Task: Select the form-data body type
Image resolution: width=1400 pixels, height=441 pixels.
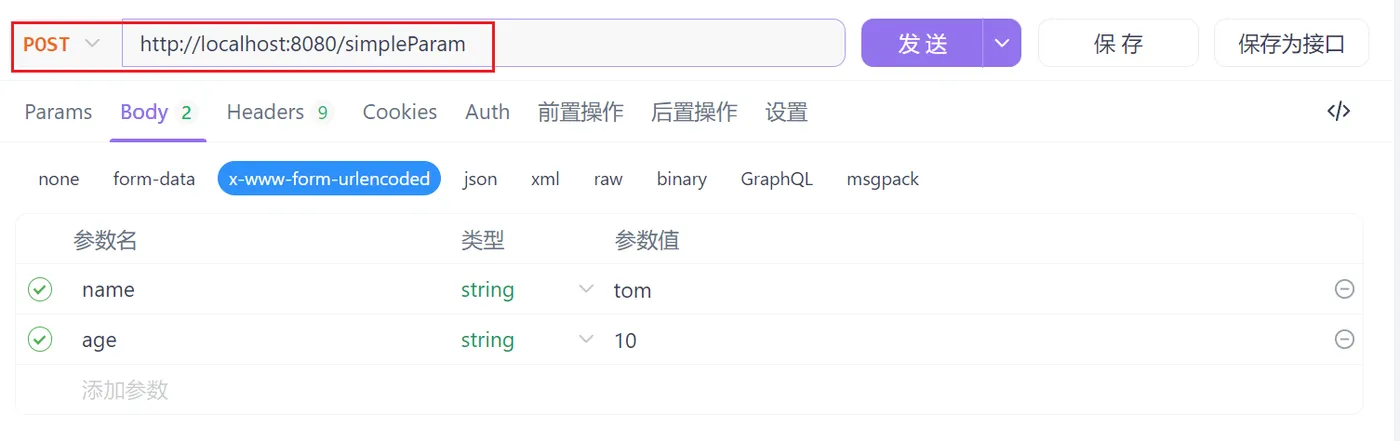Action: coord(154,179)
